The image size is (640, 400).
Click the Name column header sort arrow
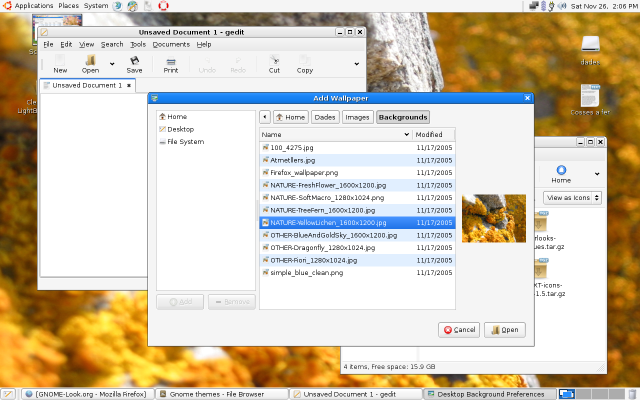tap(407, 134)
